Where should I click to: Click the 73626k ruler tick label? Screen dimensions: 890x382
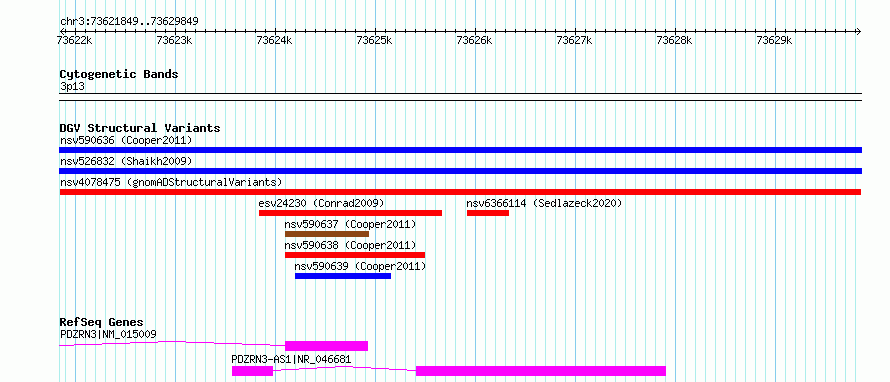(475, 40)
